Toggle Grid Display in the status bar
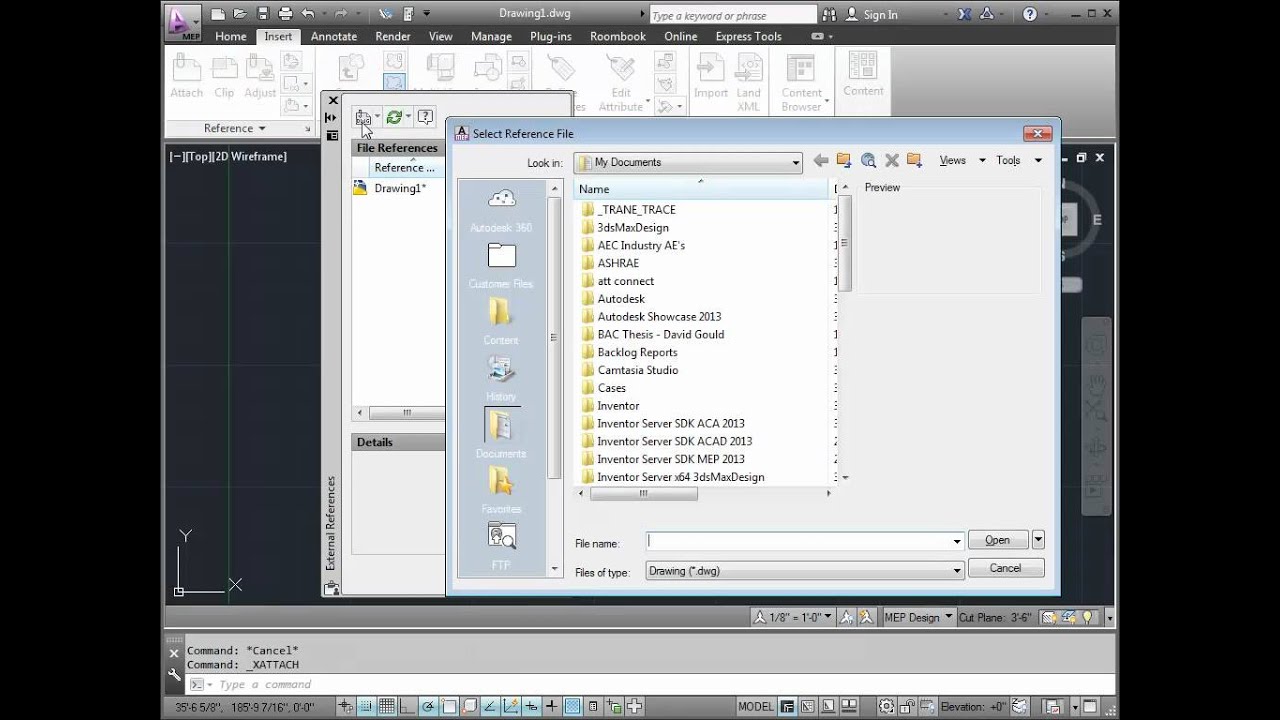 click(387, 706)
